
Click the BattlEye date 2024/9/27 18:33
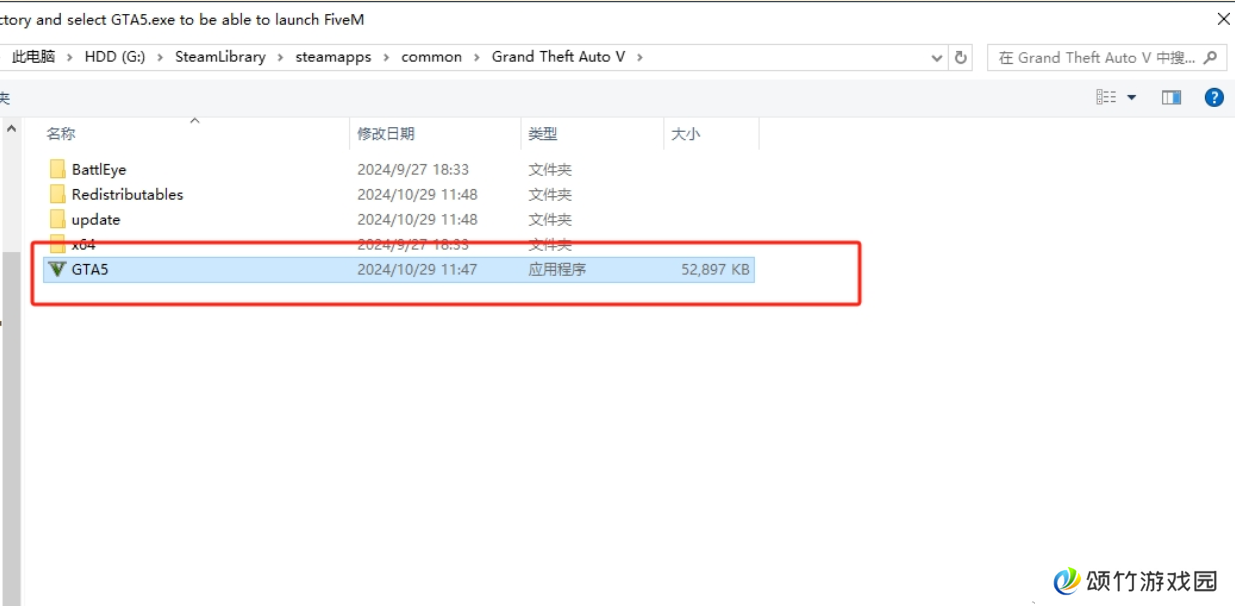413,169
